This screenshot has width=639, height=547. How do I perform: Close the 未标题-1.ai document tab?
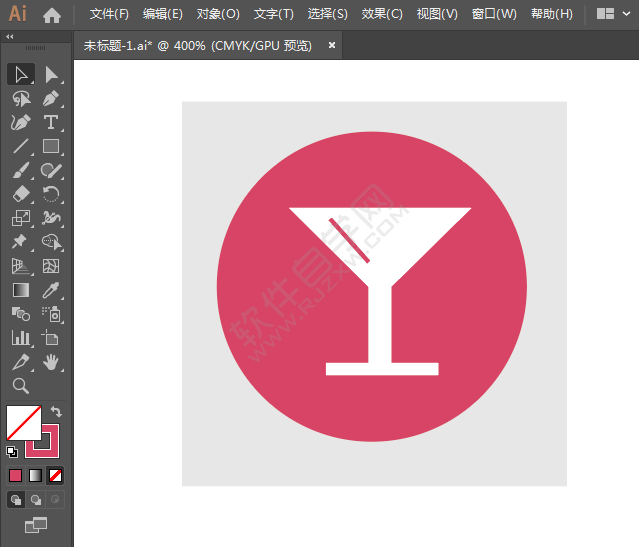[332, 45]
